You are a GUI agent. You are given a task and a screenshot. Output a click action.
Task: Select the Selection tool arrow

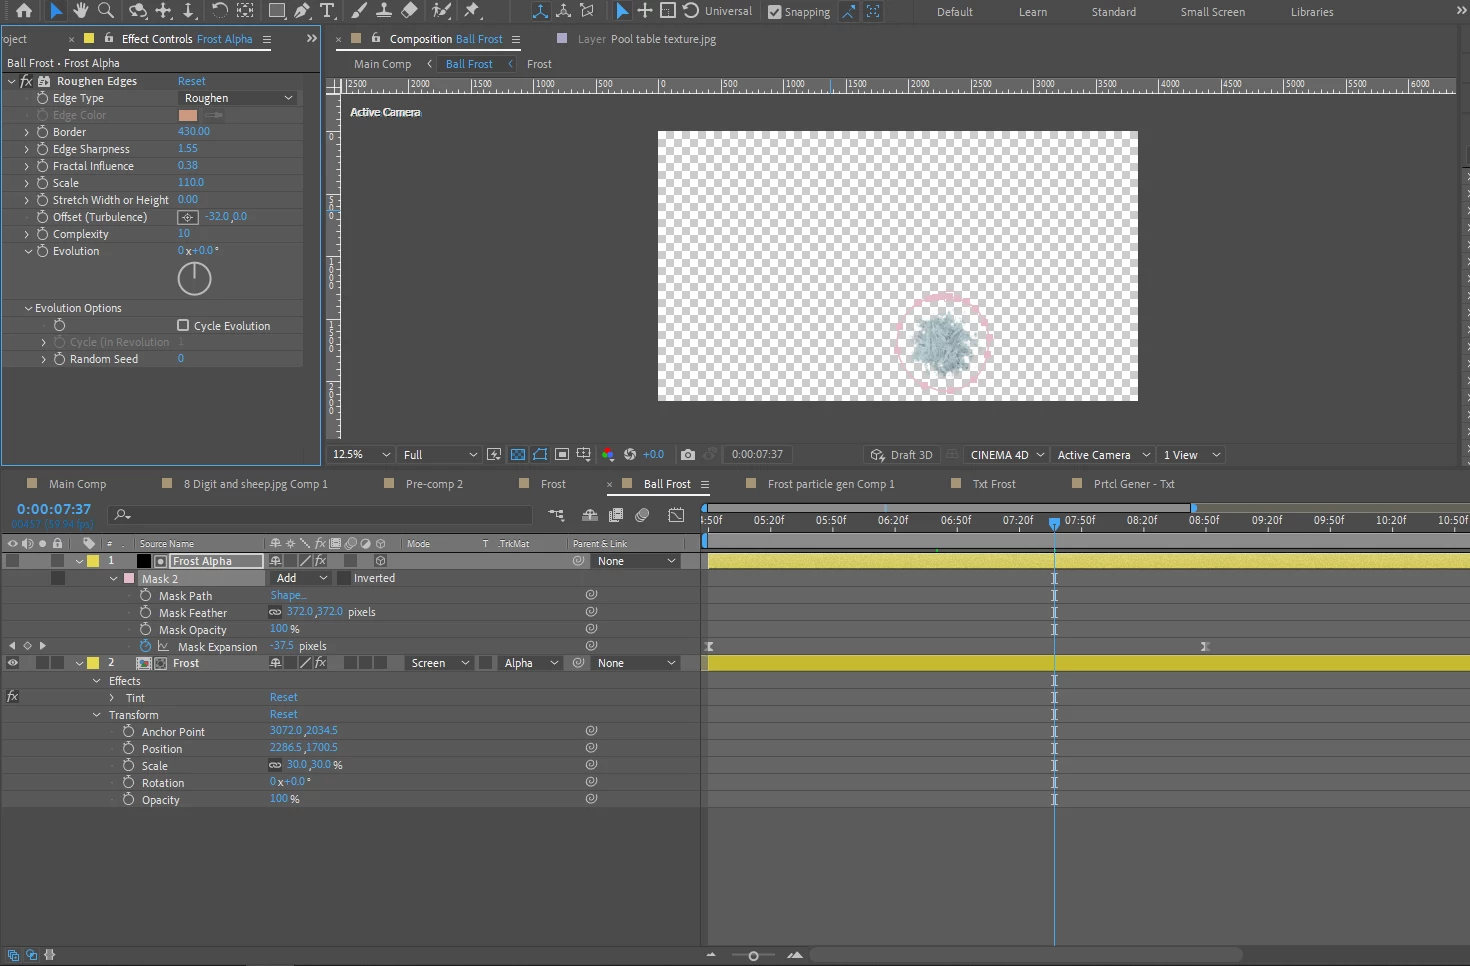coord(56,11)
